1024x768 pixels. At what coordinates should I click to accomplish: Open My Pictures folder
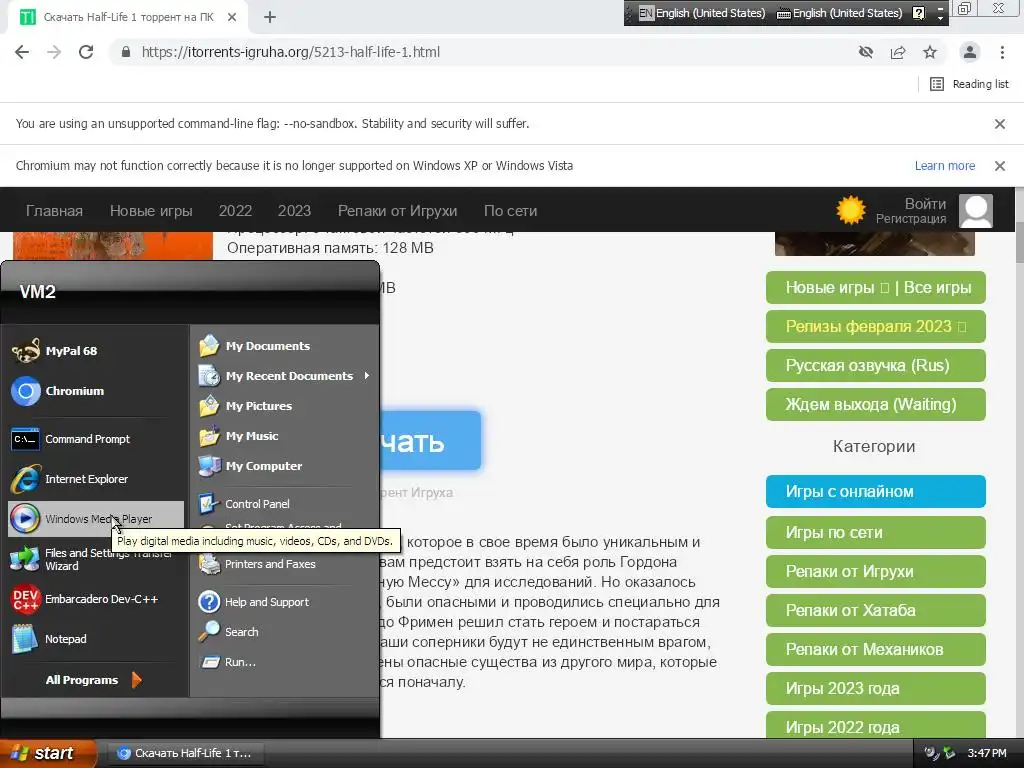[x=284, y=406]
